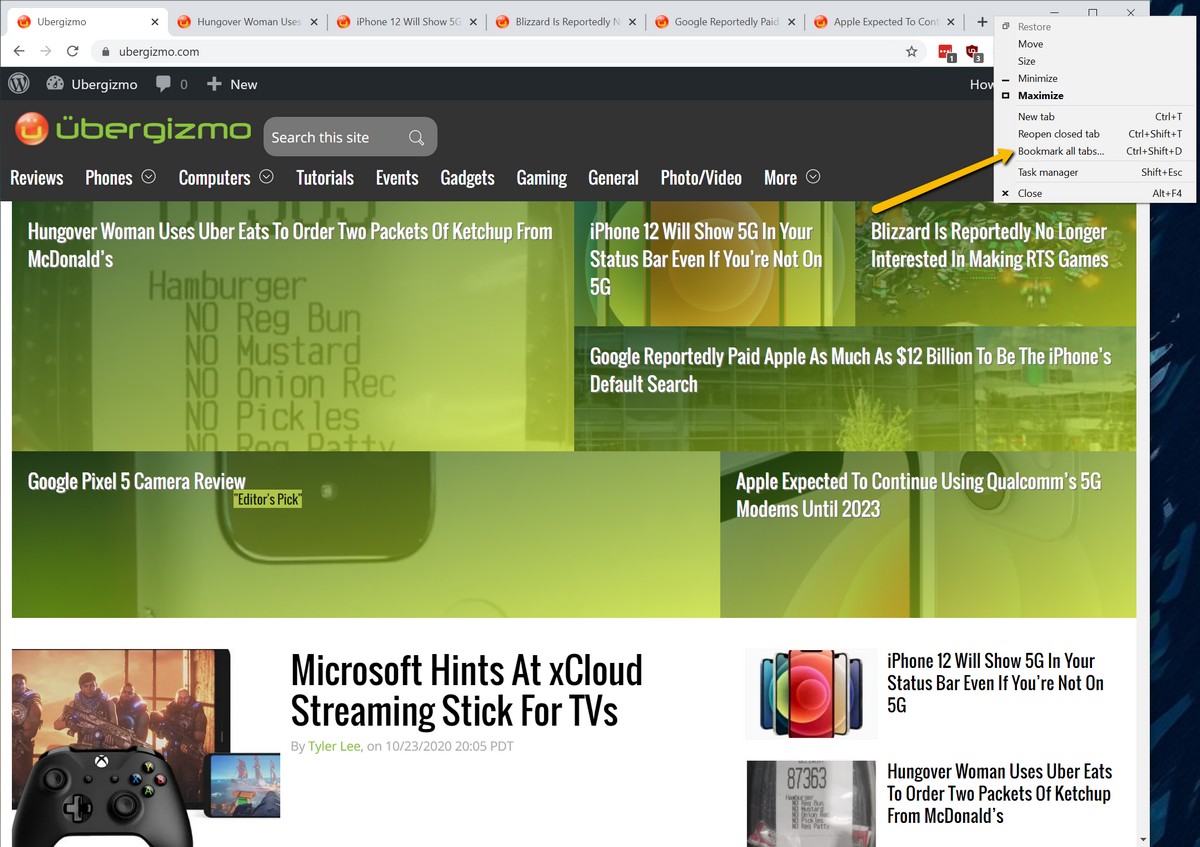Go back with the browser back arrow
Screen dimensions: 1200x847
[19, 51]
